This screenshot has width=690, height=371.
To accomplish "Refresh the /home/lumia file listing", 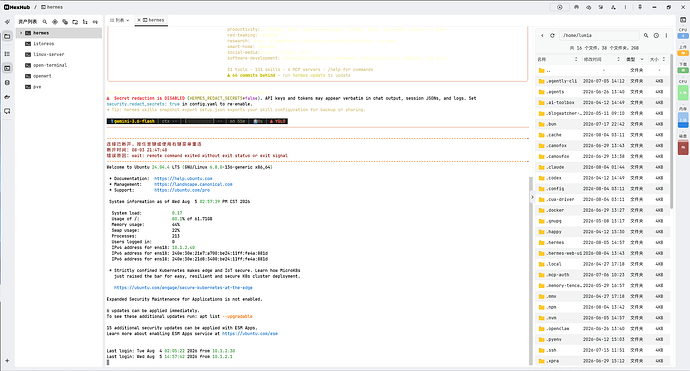I will click(x=552, y=36).
